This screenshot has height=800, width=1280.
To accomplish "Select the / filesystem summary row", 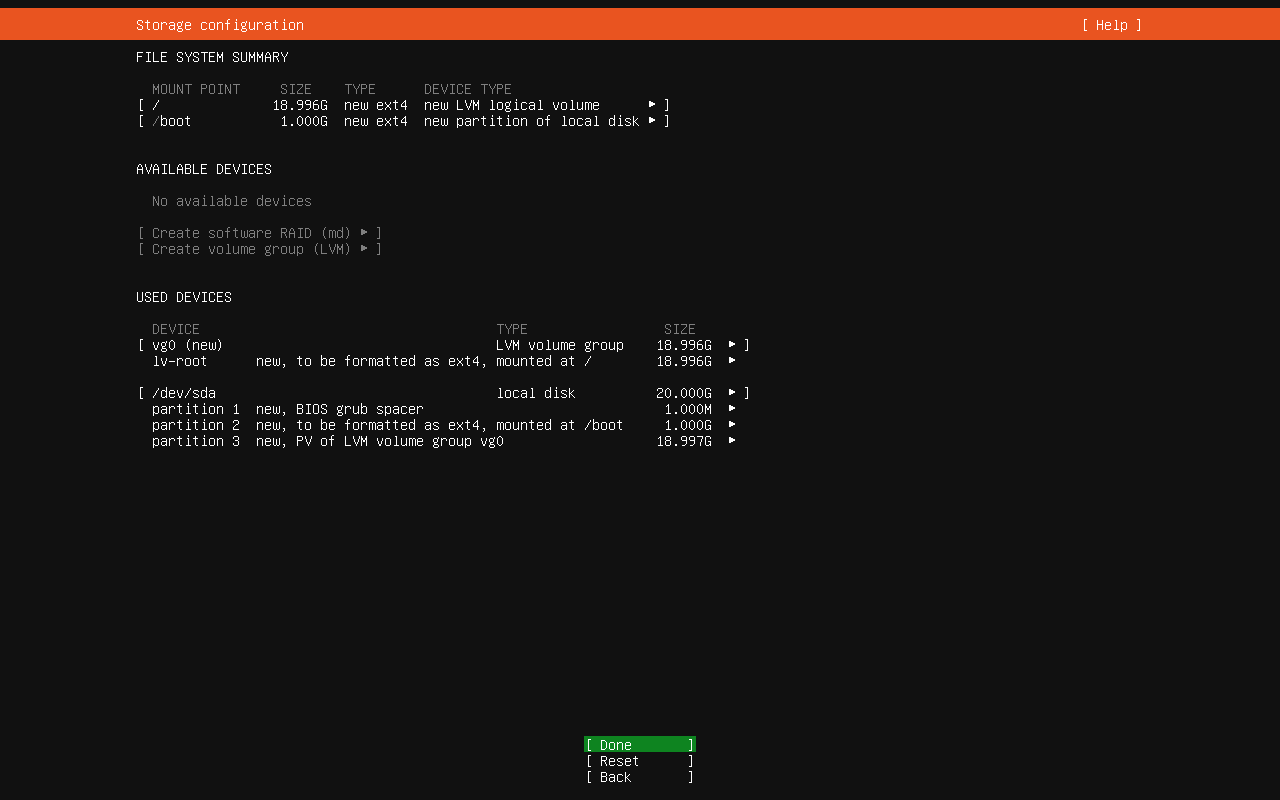I will click(x=400, y=105).
